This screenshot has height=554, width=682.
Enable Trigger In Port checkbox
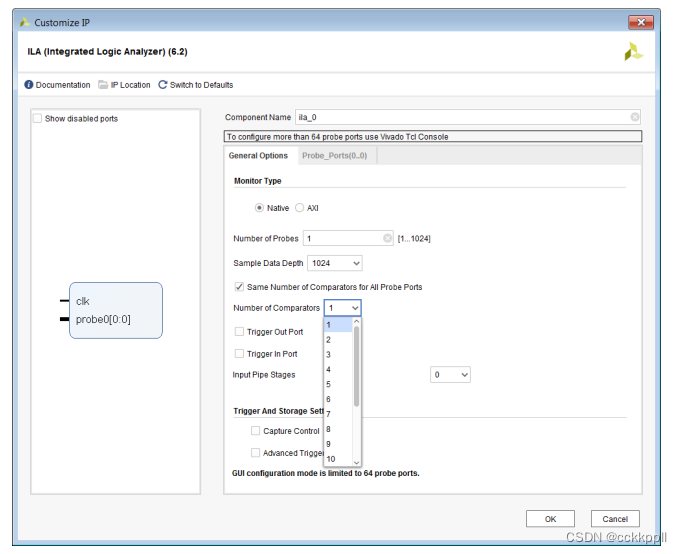coord(239,354)
